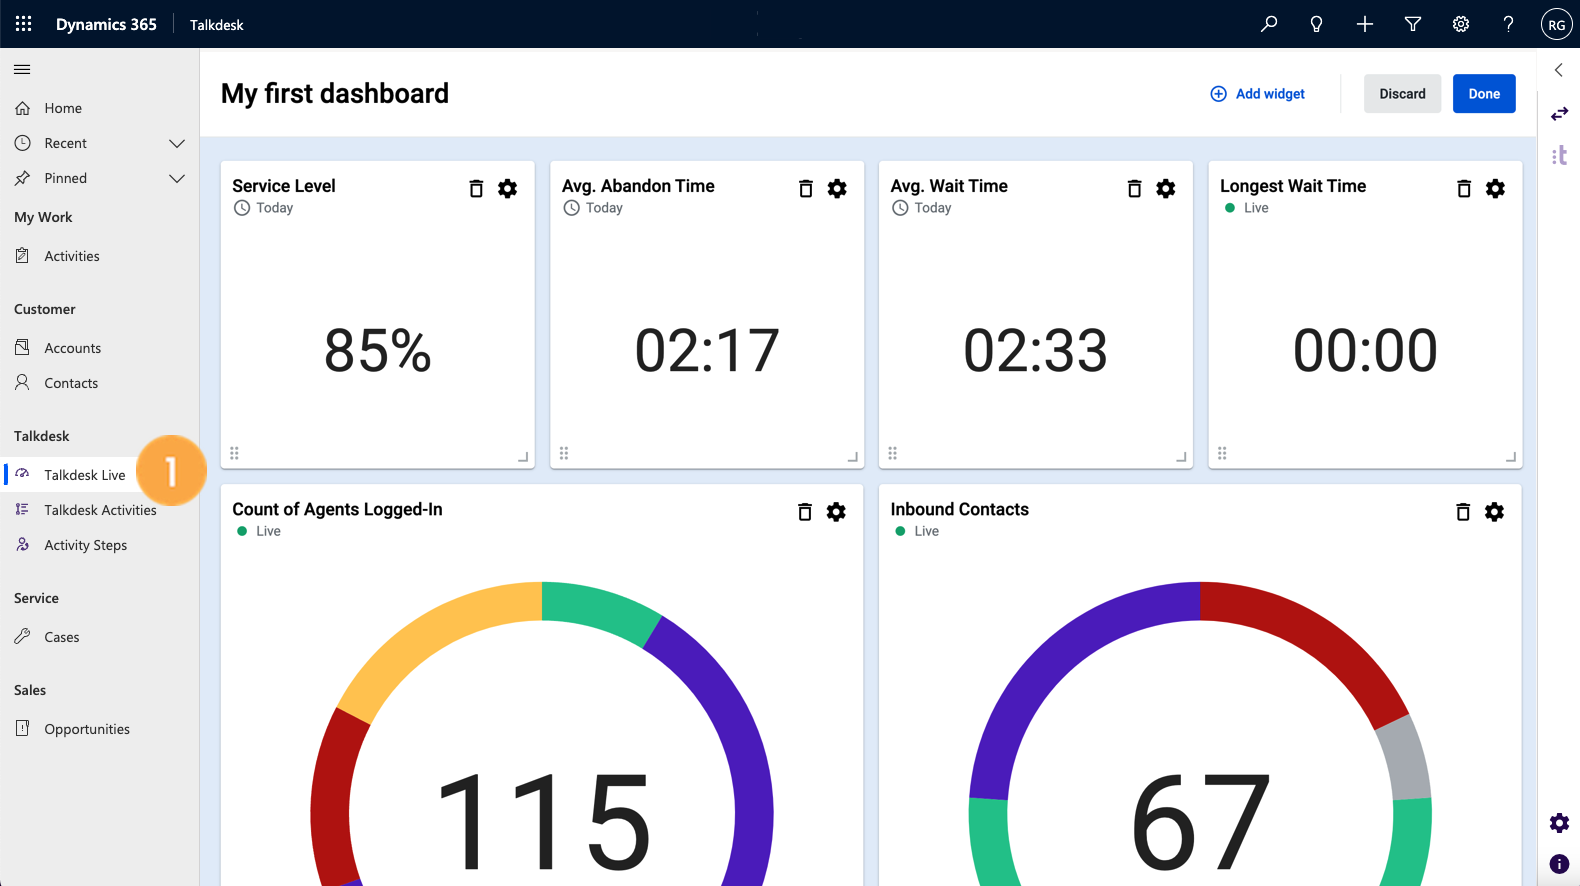
Task: Open the help question mark icon
Action: coord(1509,24)
